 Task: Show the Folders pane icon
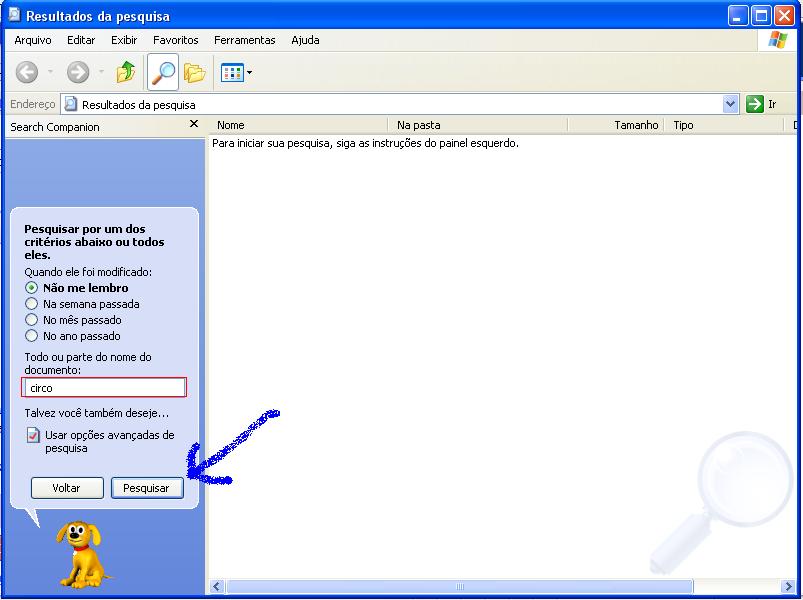click(194, 73)
